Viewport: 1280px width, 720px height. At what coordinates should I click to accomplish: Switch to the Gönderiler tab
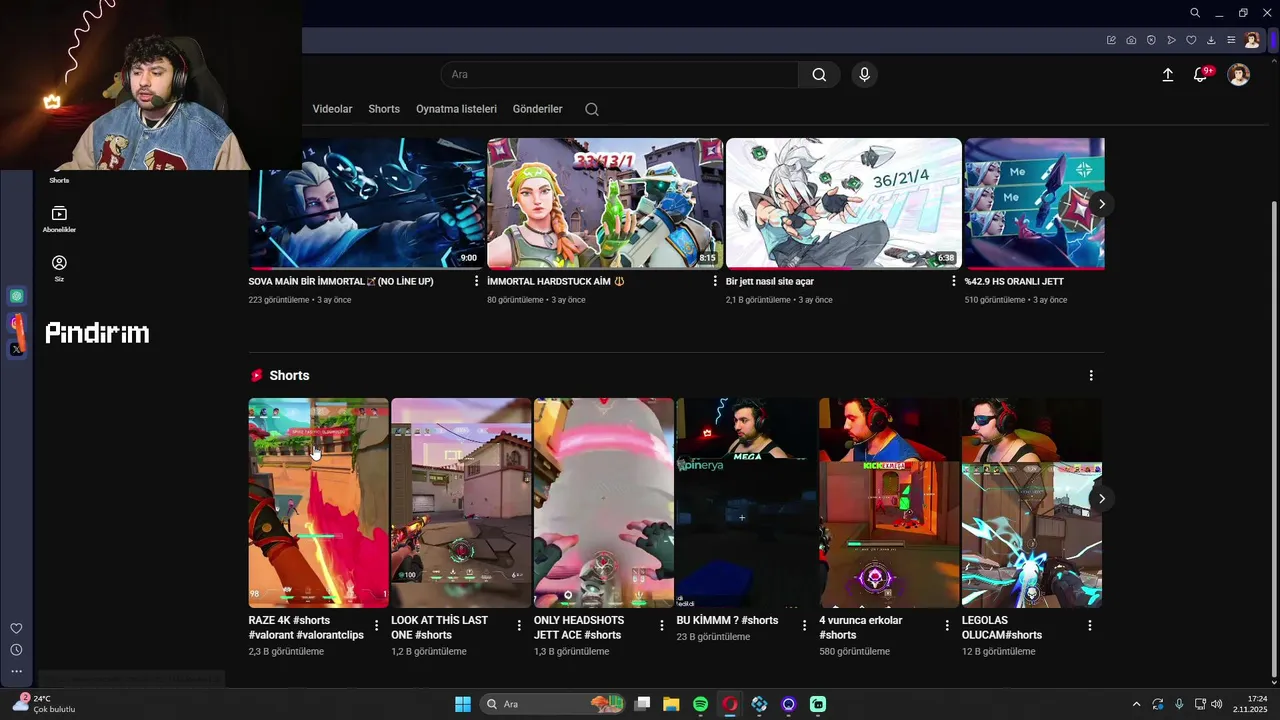537,109
